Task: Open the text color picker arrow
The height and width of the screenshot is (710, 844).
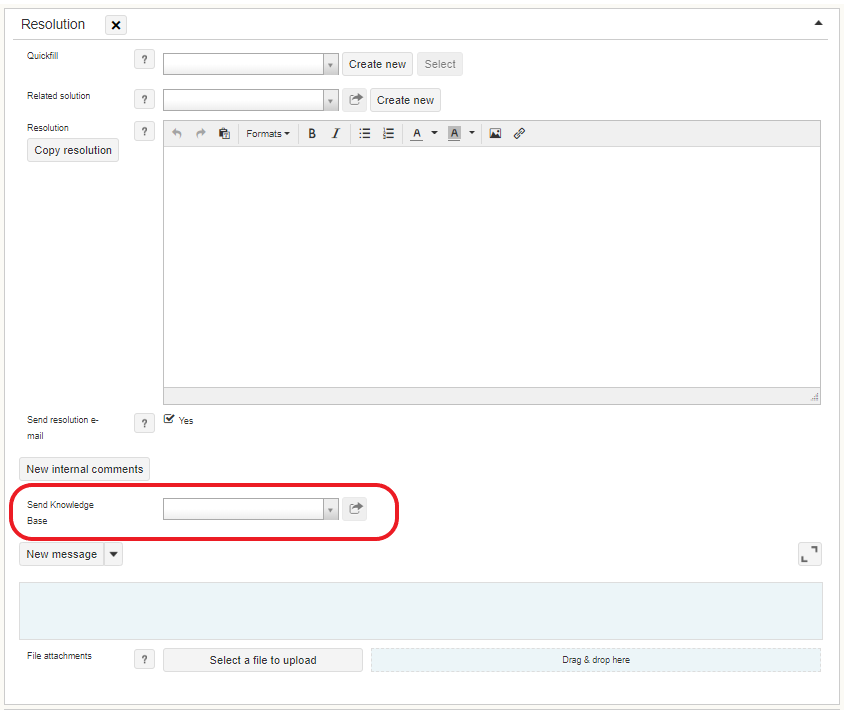Action: [434, 133]
